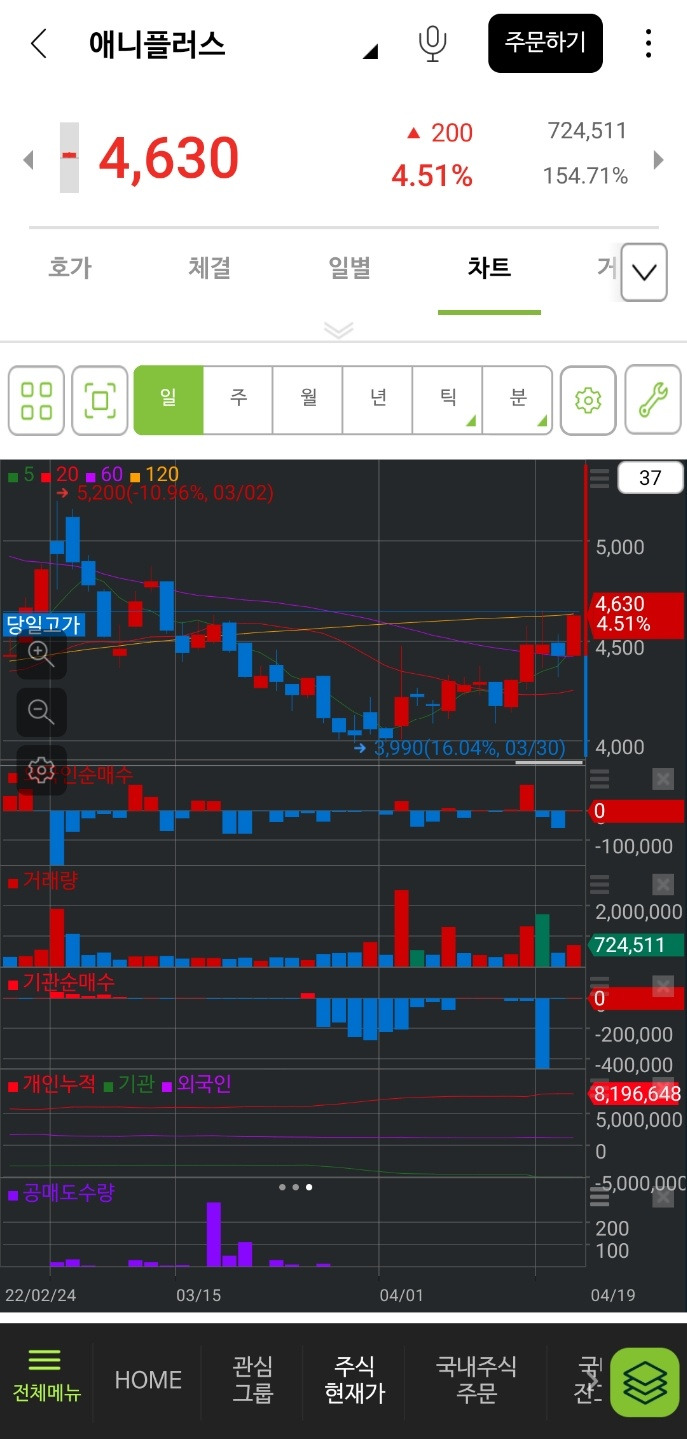Screen dimensions: 687x1439
Task: Tap the 154.71% volume ratio
Action: 585,177
